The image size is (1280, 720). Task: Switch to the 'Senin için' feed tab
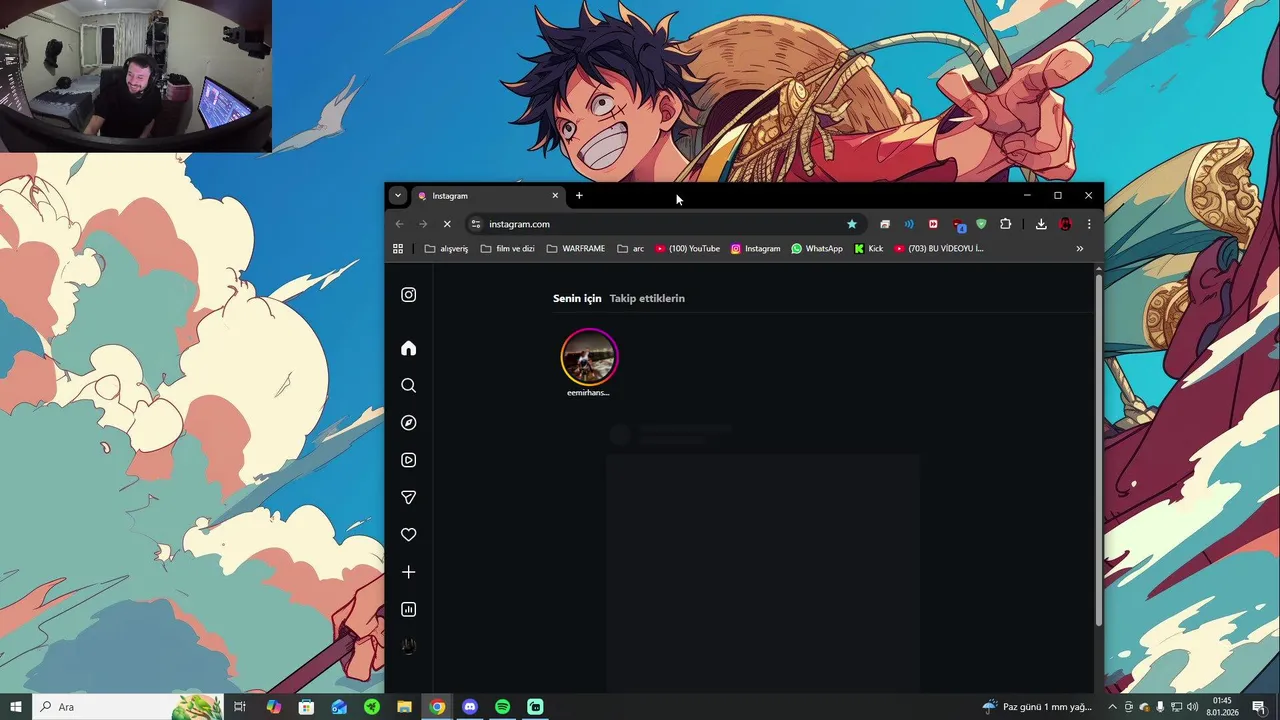[577, 298]
